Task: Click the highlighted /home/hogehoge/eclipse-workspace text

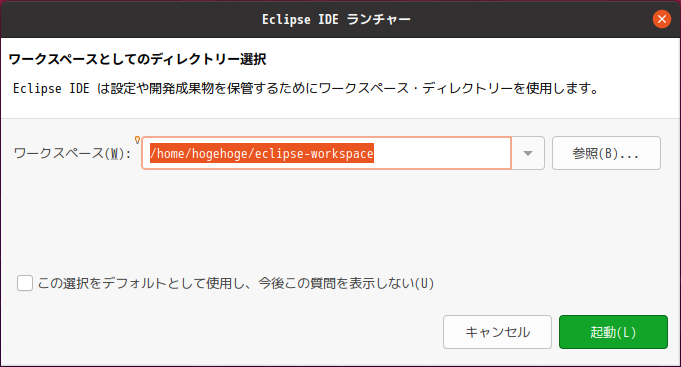Action: [x=262, y=153]
